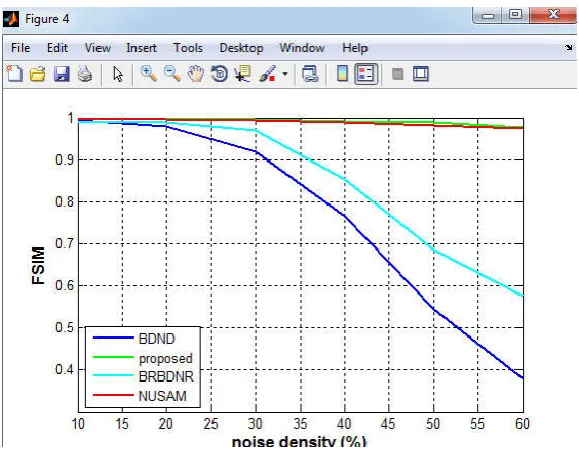The width and height of the screenshot is (579, 452).
Task: Enable the Rotate 3D tool
Action: click(x=219, y=73)
